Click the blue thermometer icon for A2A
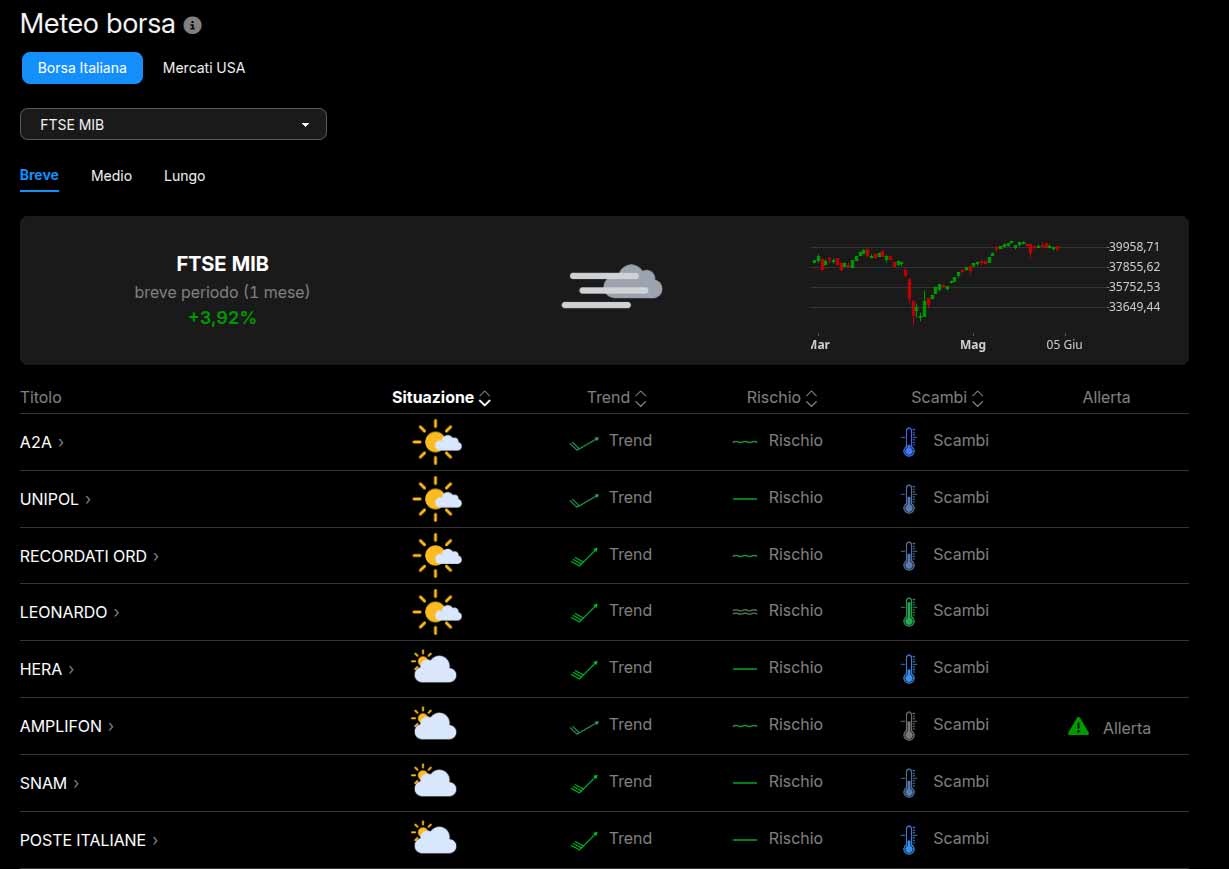 point(909,442)
